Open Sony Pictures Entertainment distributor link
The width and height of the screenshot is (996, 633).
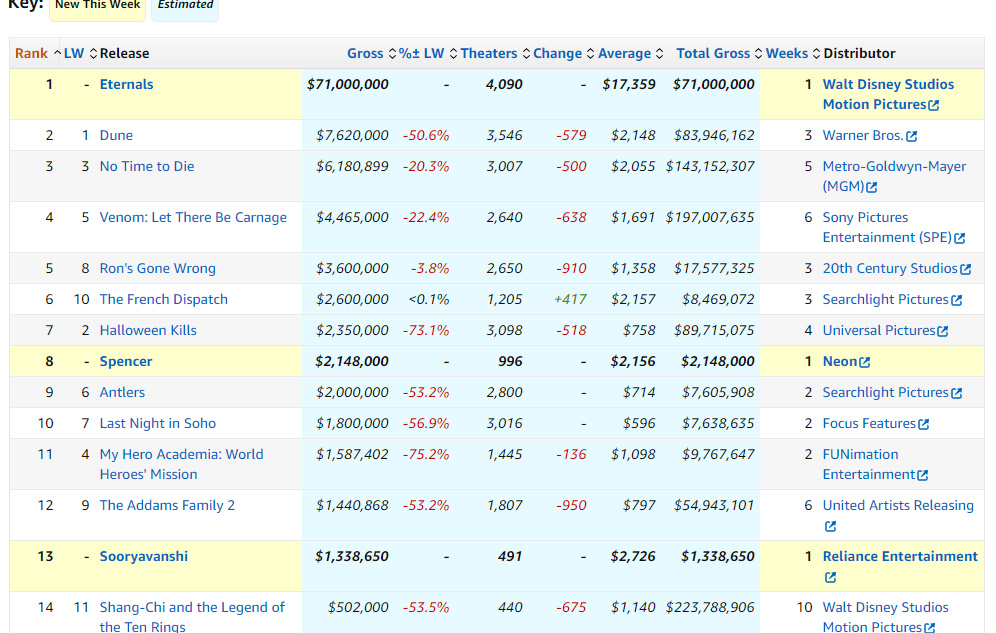pos(887,227)
